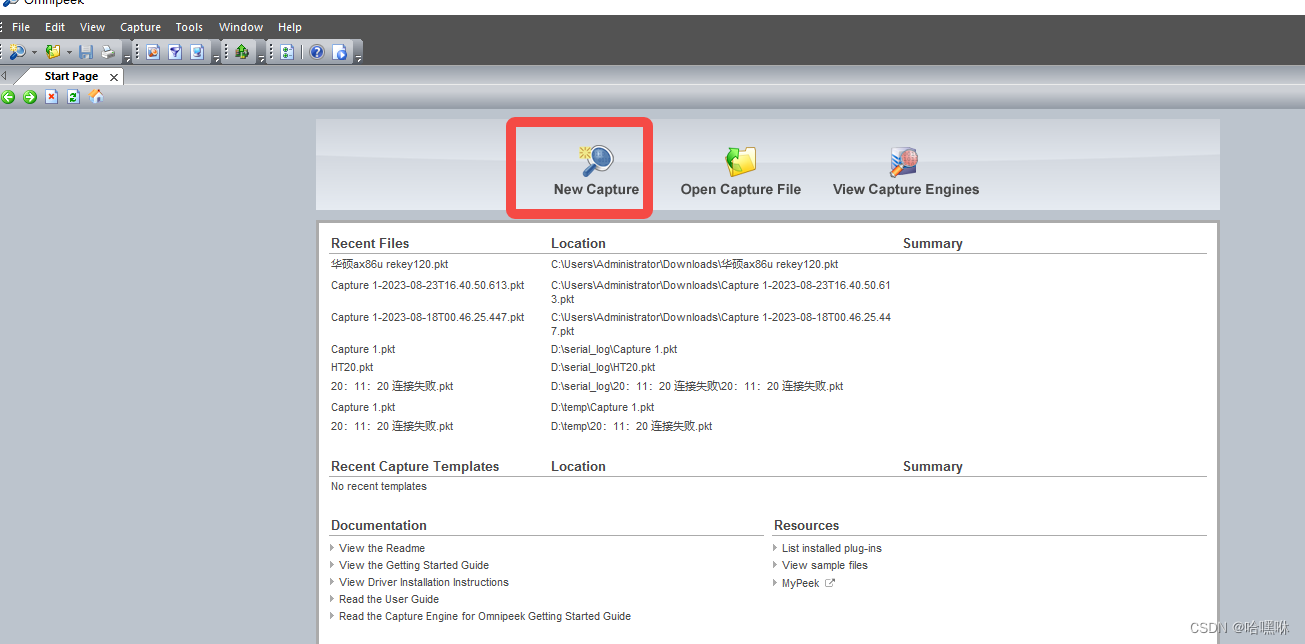Open View Driver Installation Instructions link

click(424, 582)
